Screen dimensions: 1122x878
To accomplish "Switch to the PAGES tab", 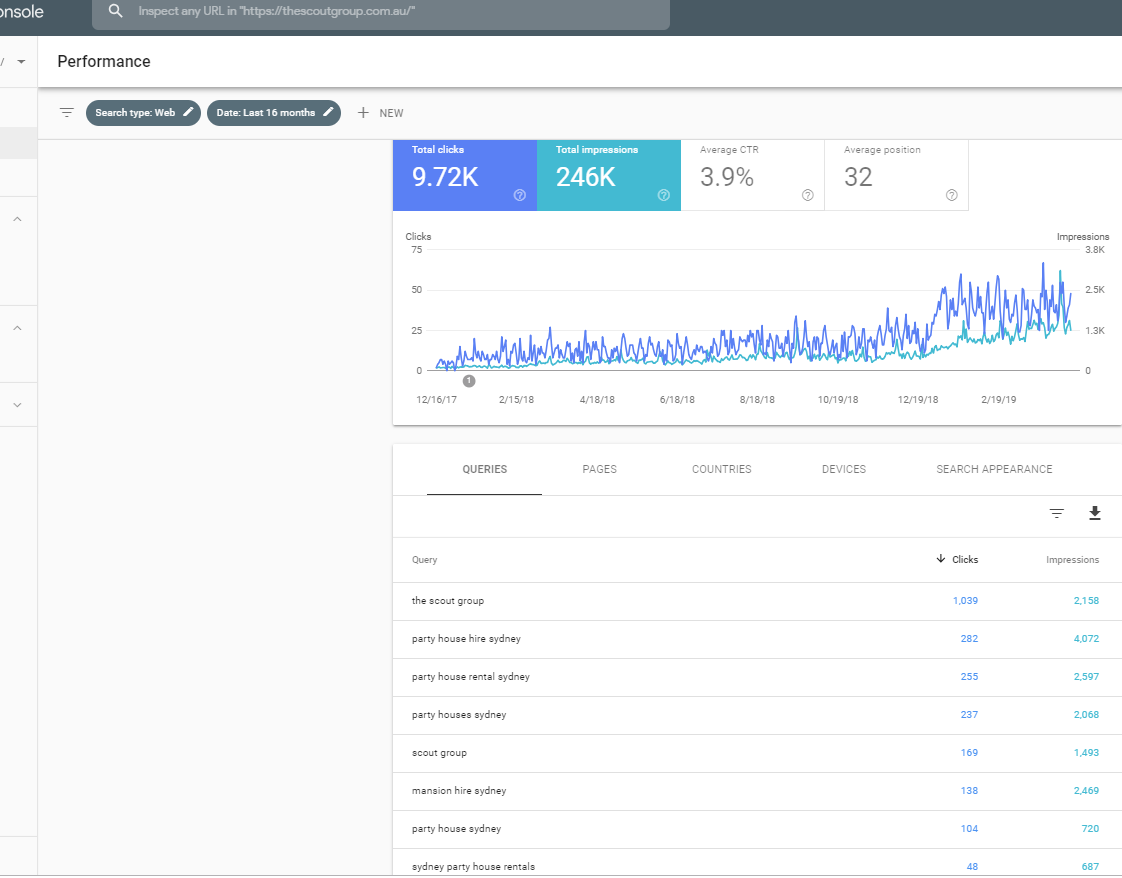I will pos(599,469).
